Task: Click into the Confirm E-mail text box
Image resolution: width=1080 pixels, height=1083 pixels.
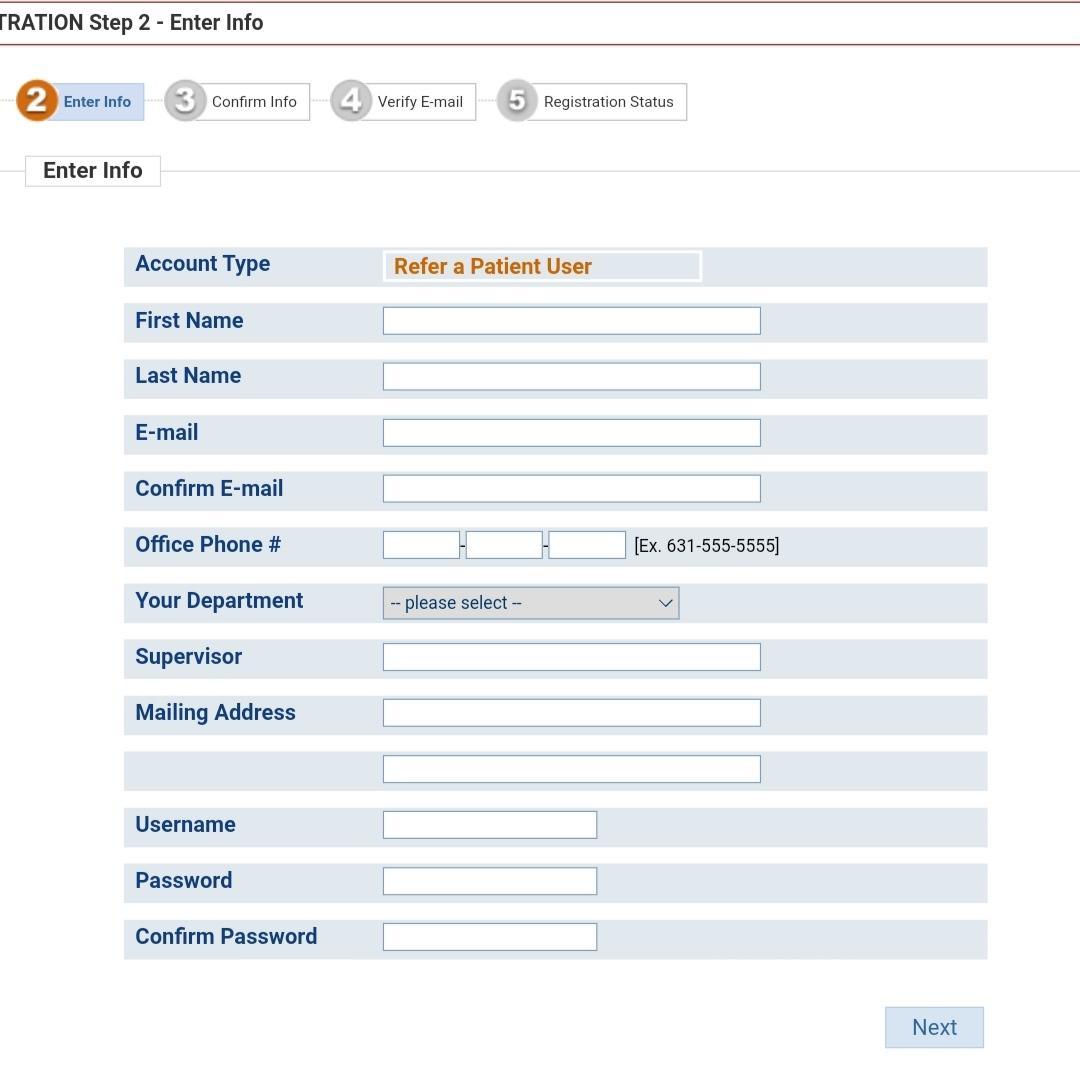Action: (572, 489)
